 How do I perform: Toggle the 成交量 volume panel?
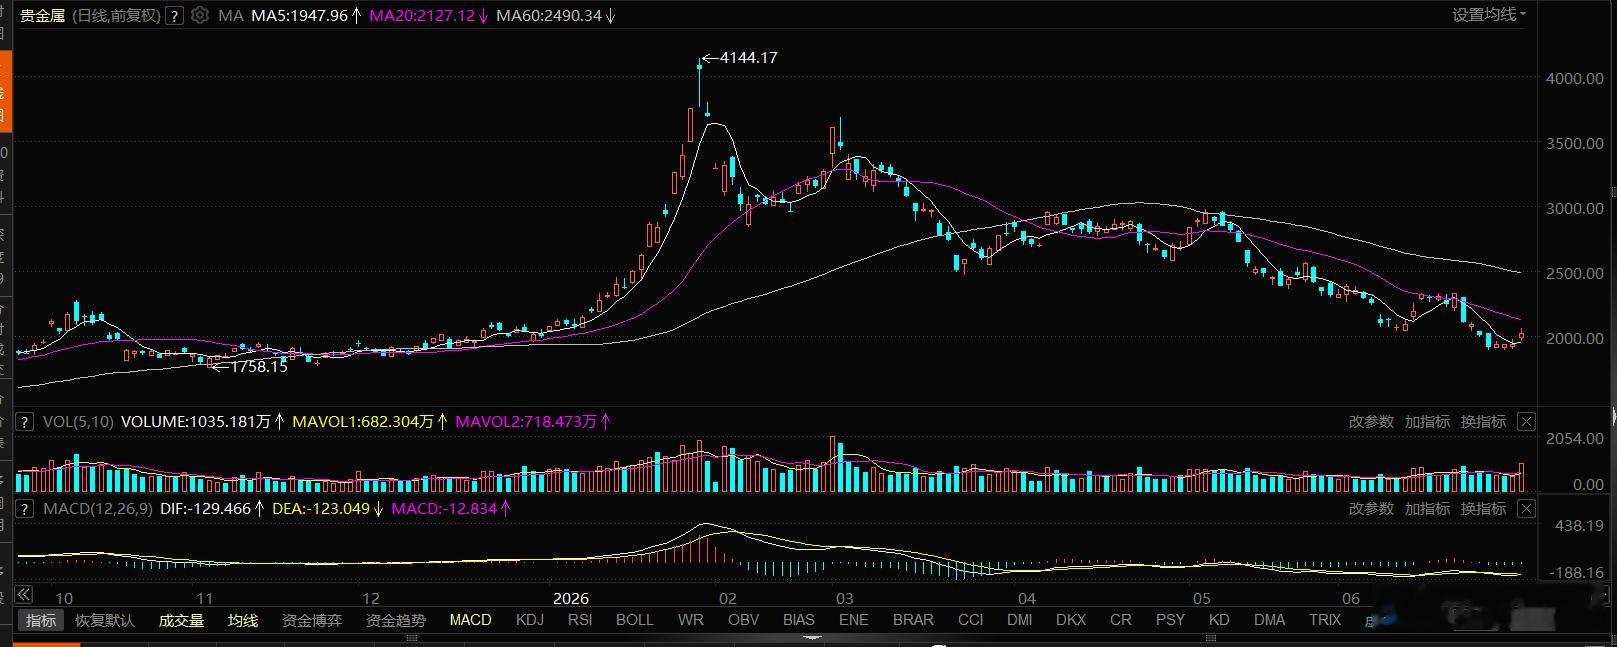pos(181,620)
